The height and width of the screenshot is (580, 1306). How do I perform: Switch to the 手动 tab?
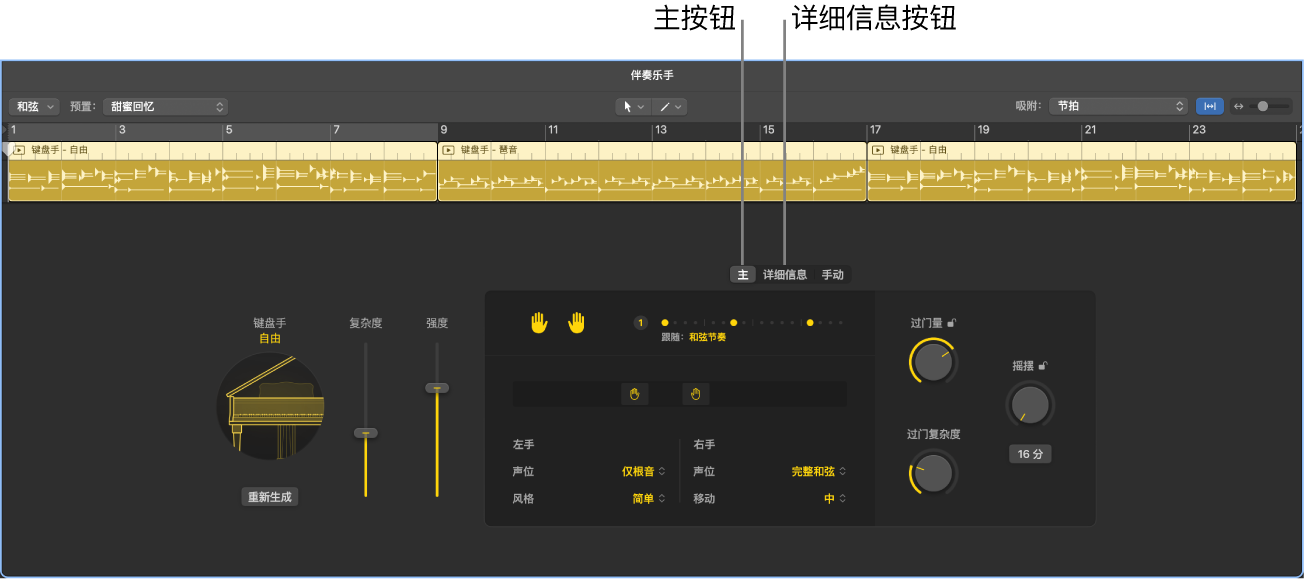[833, 273]
